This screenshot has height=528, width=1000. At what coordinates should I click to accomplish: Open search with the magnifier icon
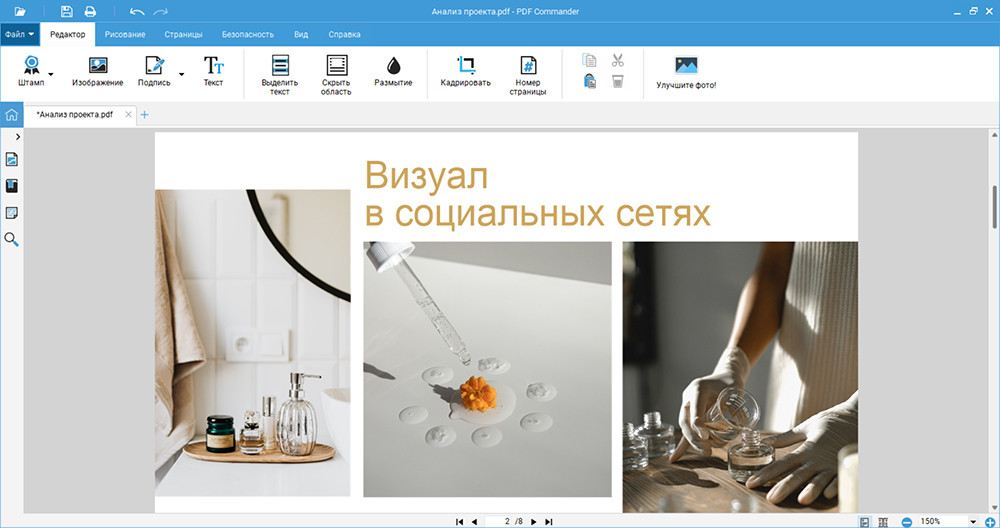[x=11, y=240]
